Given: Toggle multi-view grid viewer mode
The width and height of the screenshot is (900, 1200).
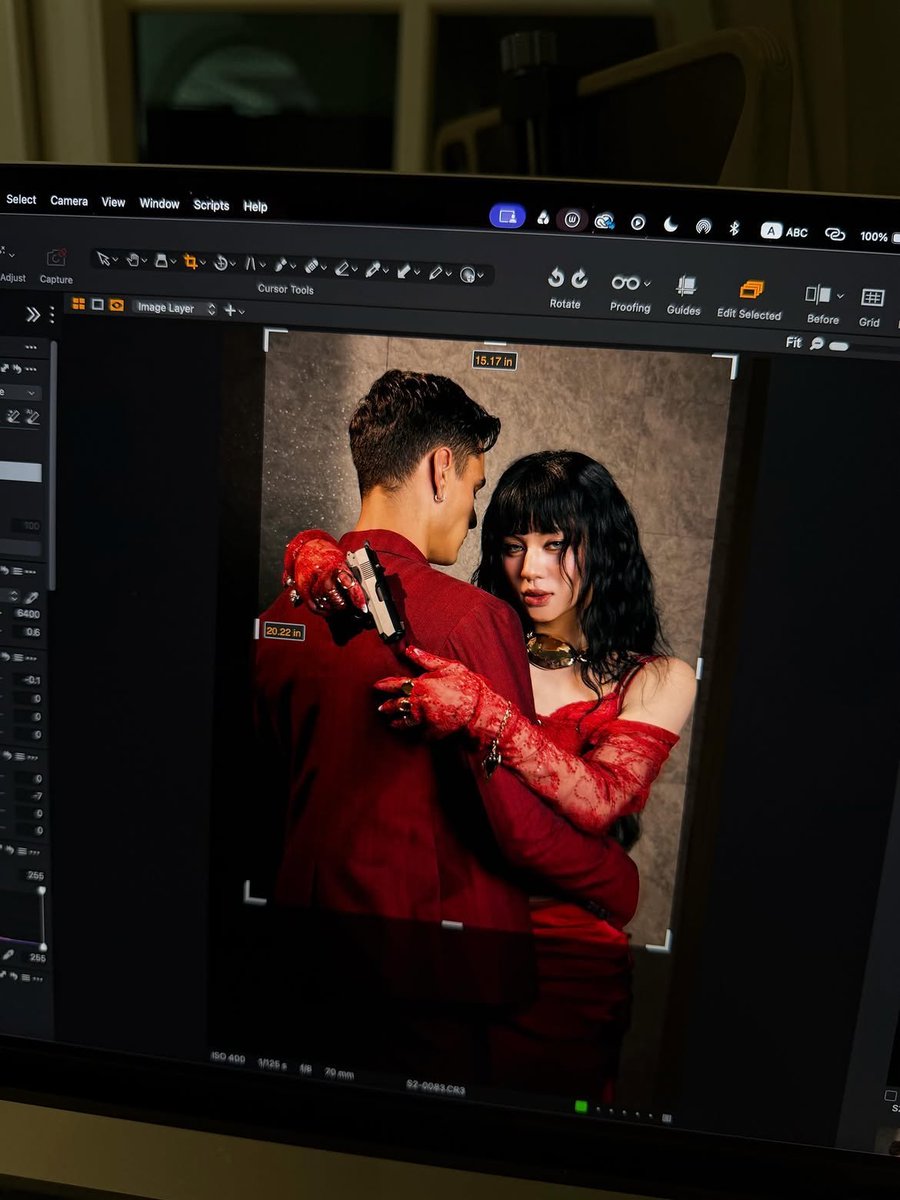Looking at the screenshot, I should coord(78,303).
